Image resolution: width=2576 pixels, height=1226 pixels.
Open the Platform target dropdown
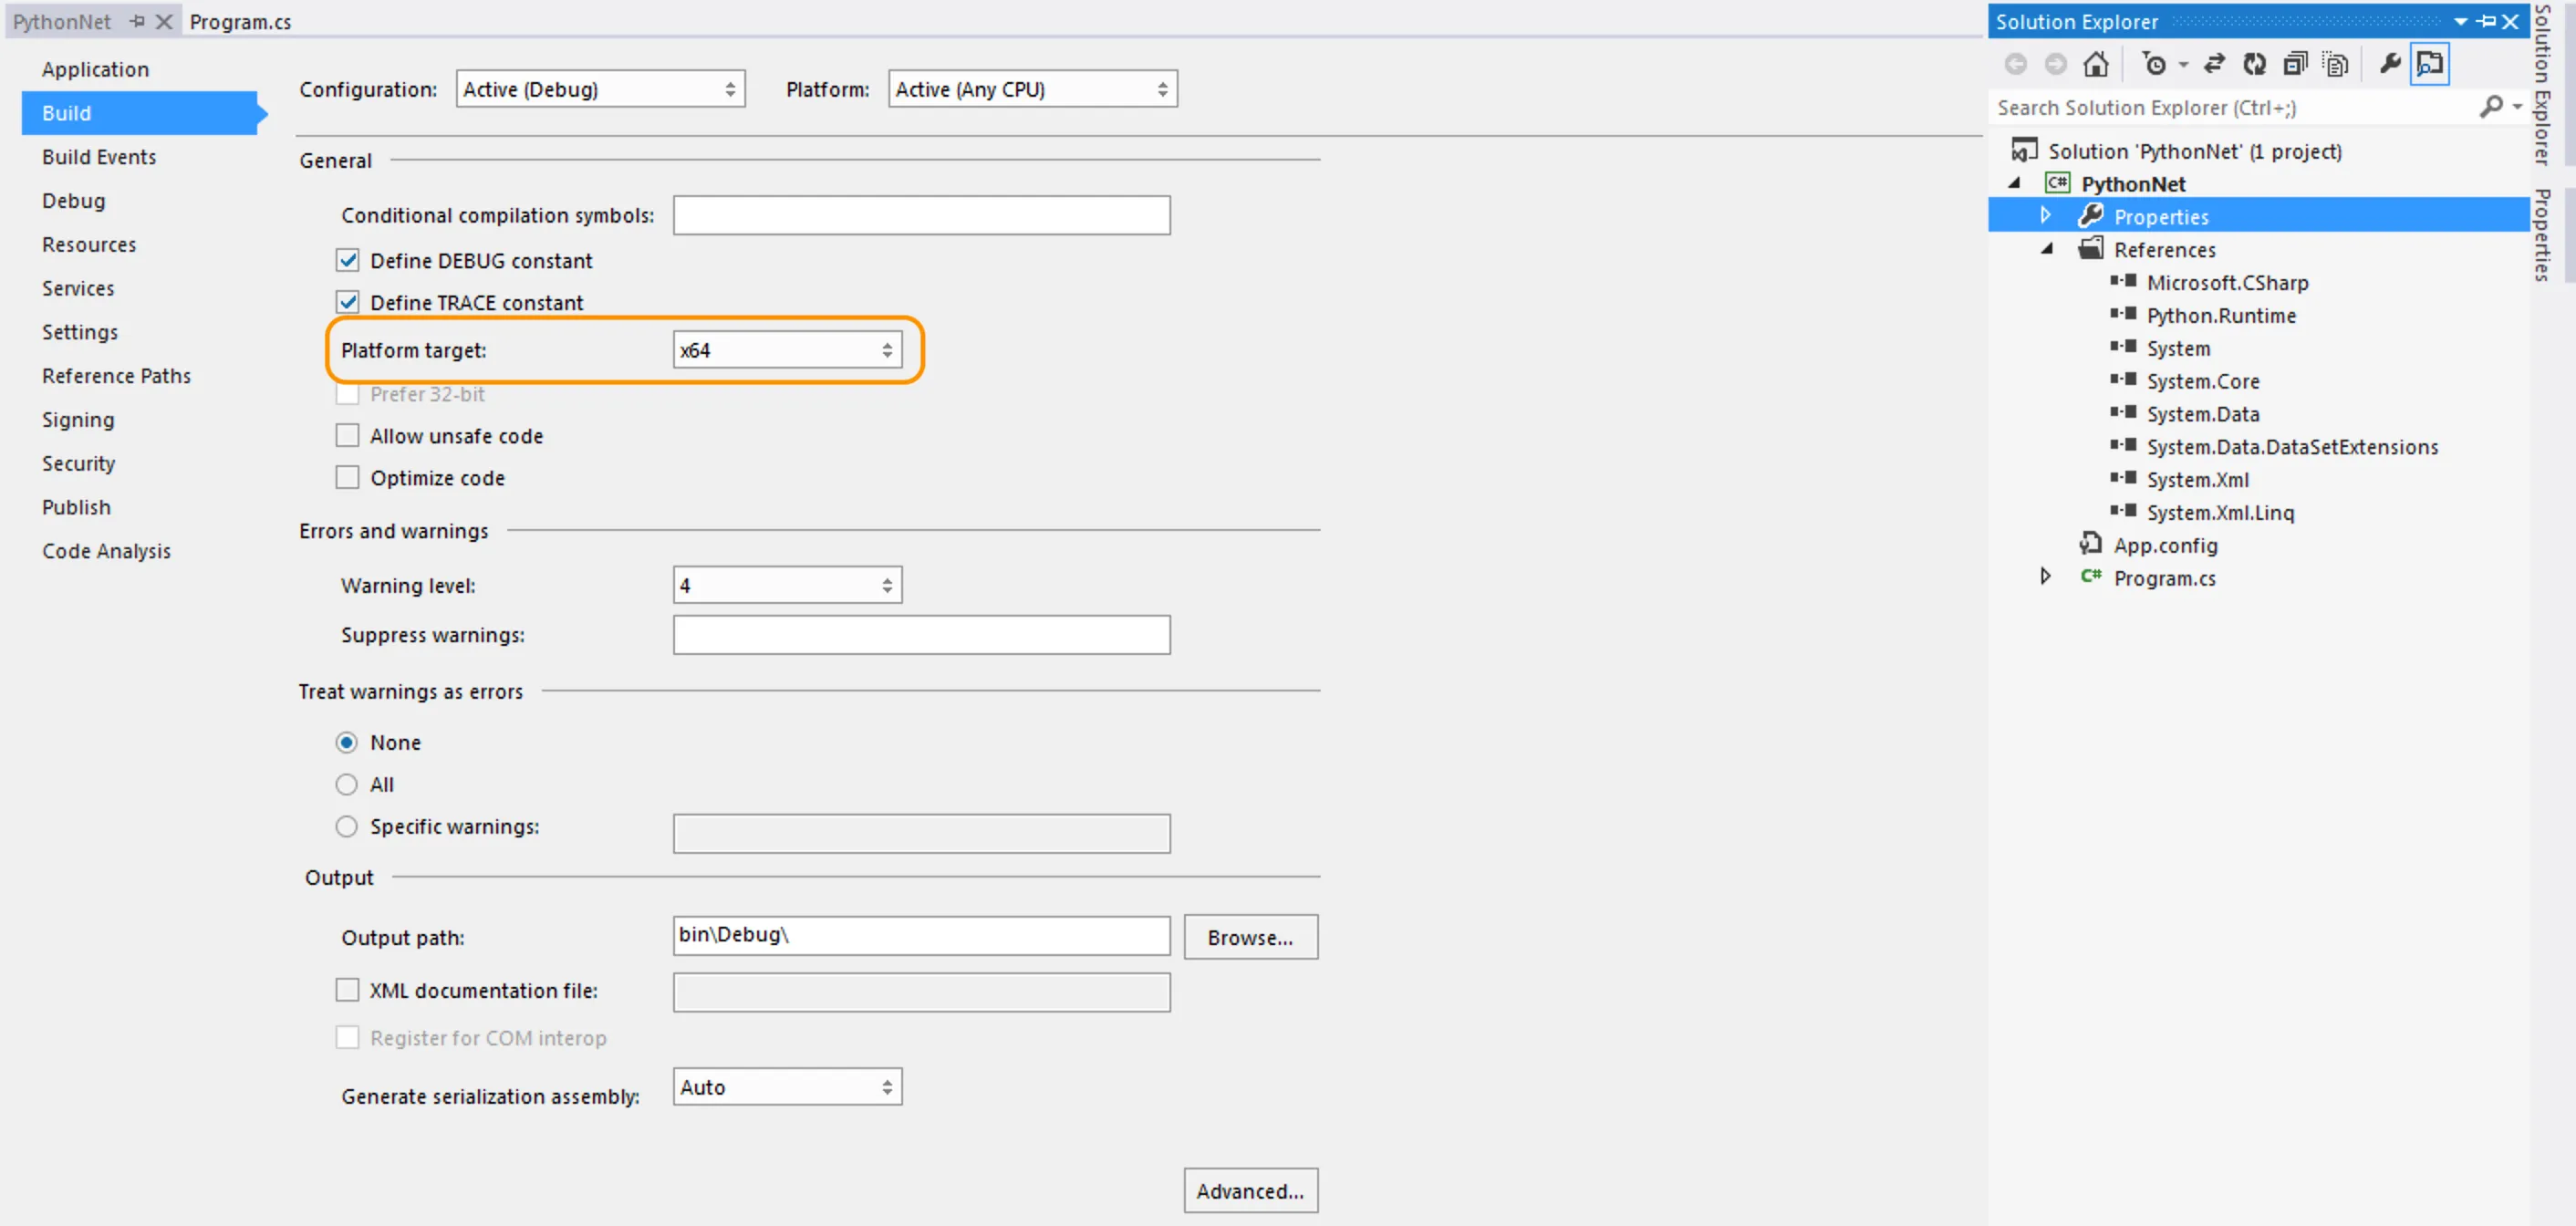tap(787, 350)
